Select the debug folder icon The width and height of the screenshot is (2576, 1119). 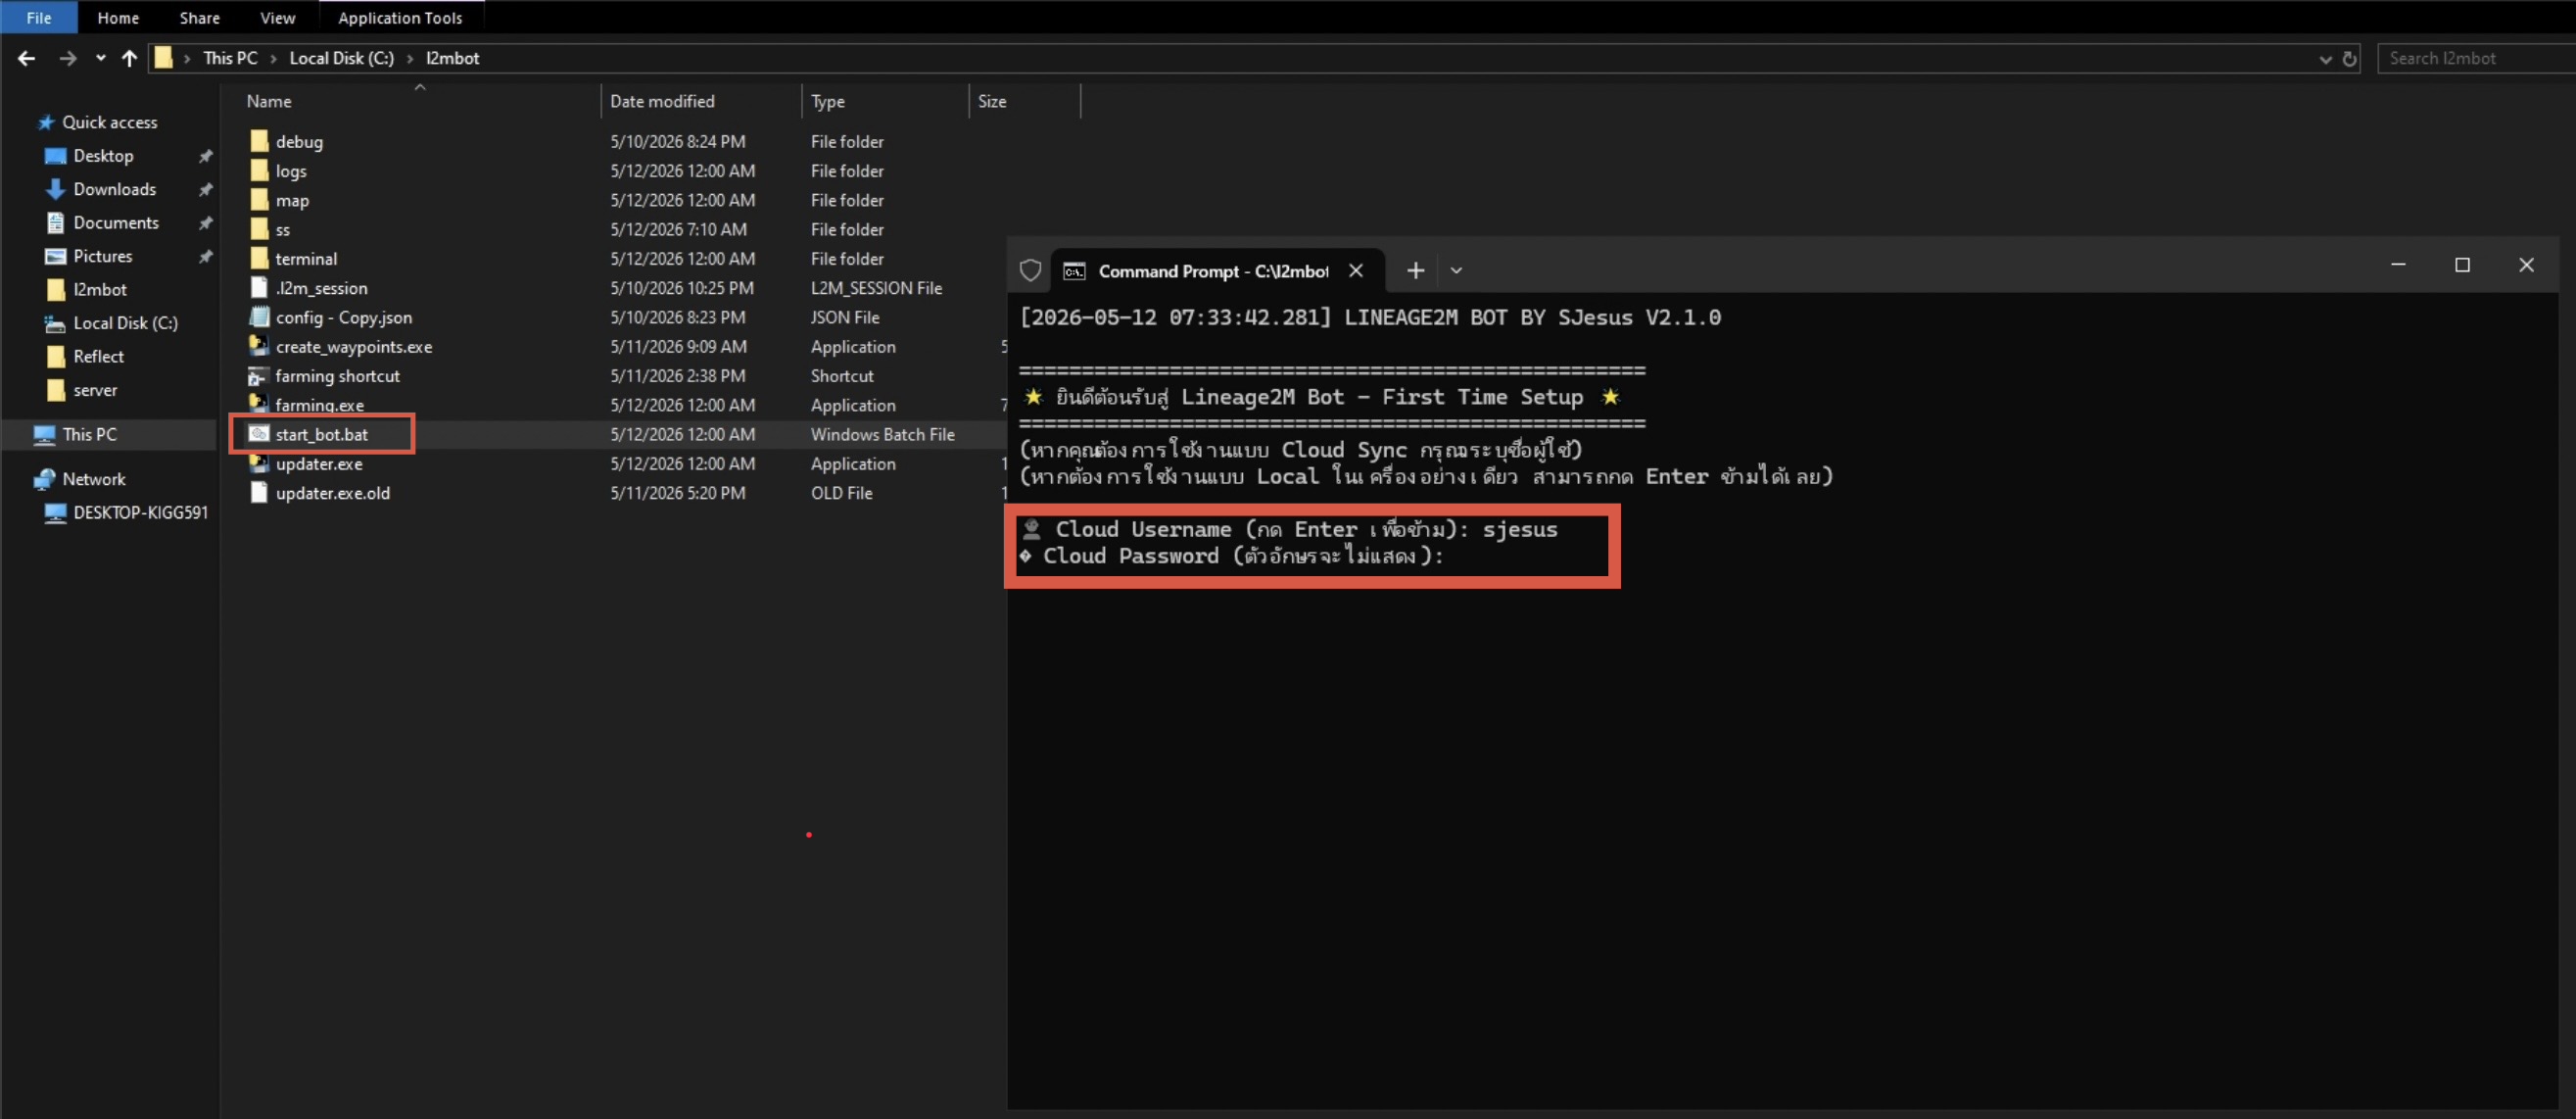259,141
